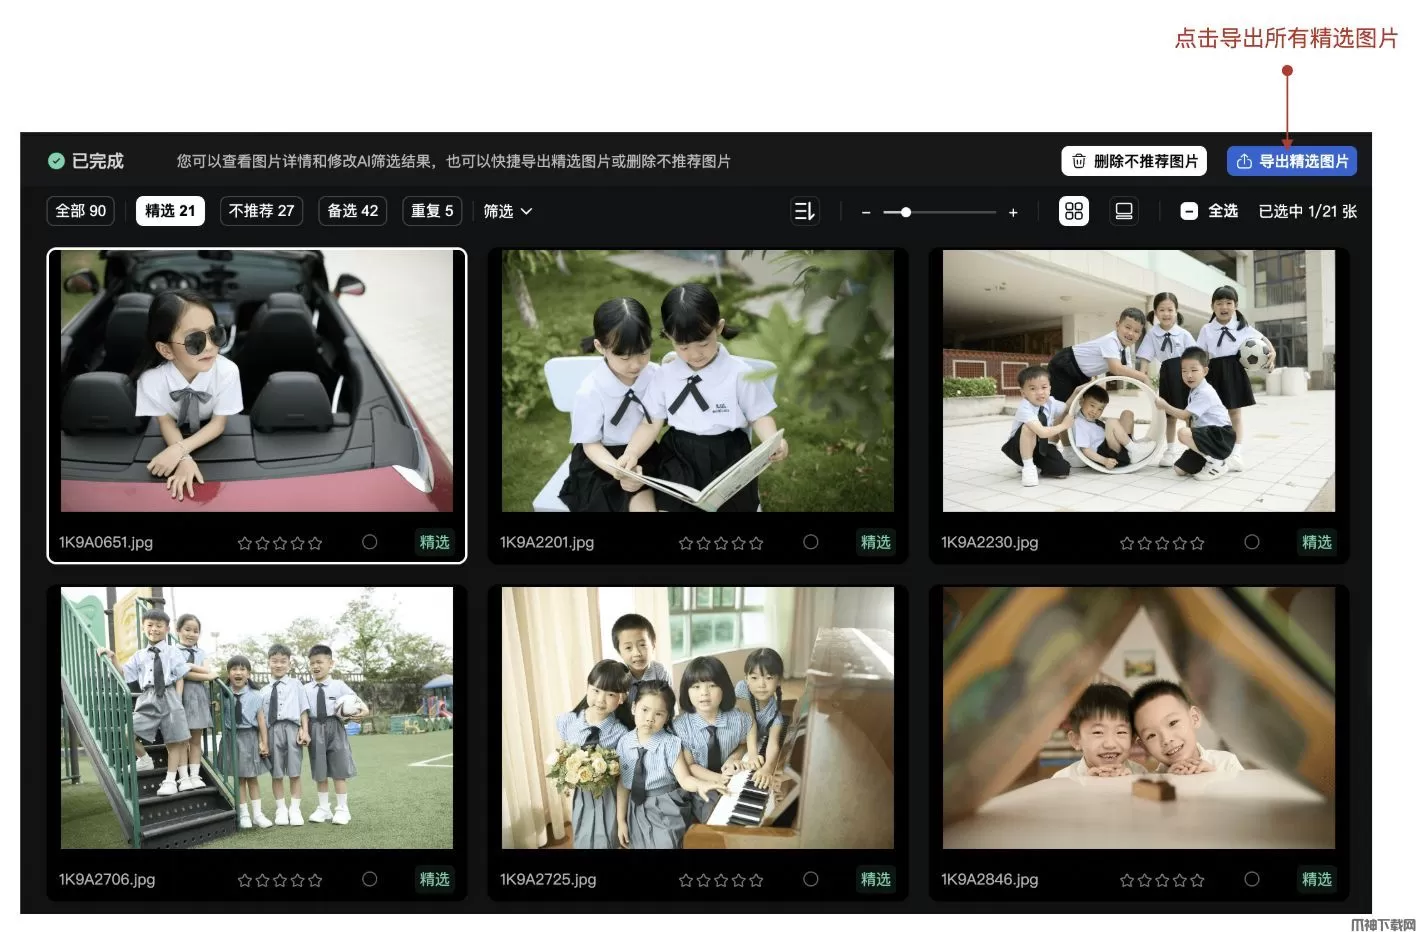Rate 1K9A2706.jpg one star
The image size is (1416, 932).
(245, 880)
